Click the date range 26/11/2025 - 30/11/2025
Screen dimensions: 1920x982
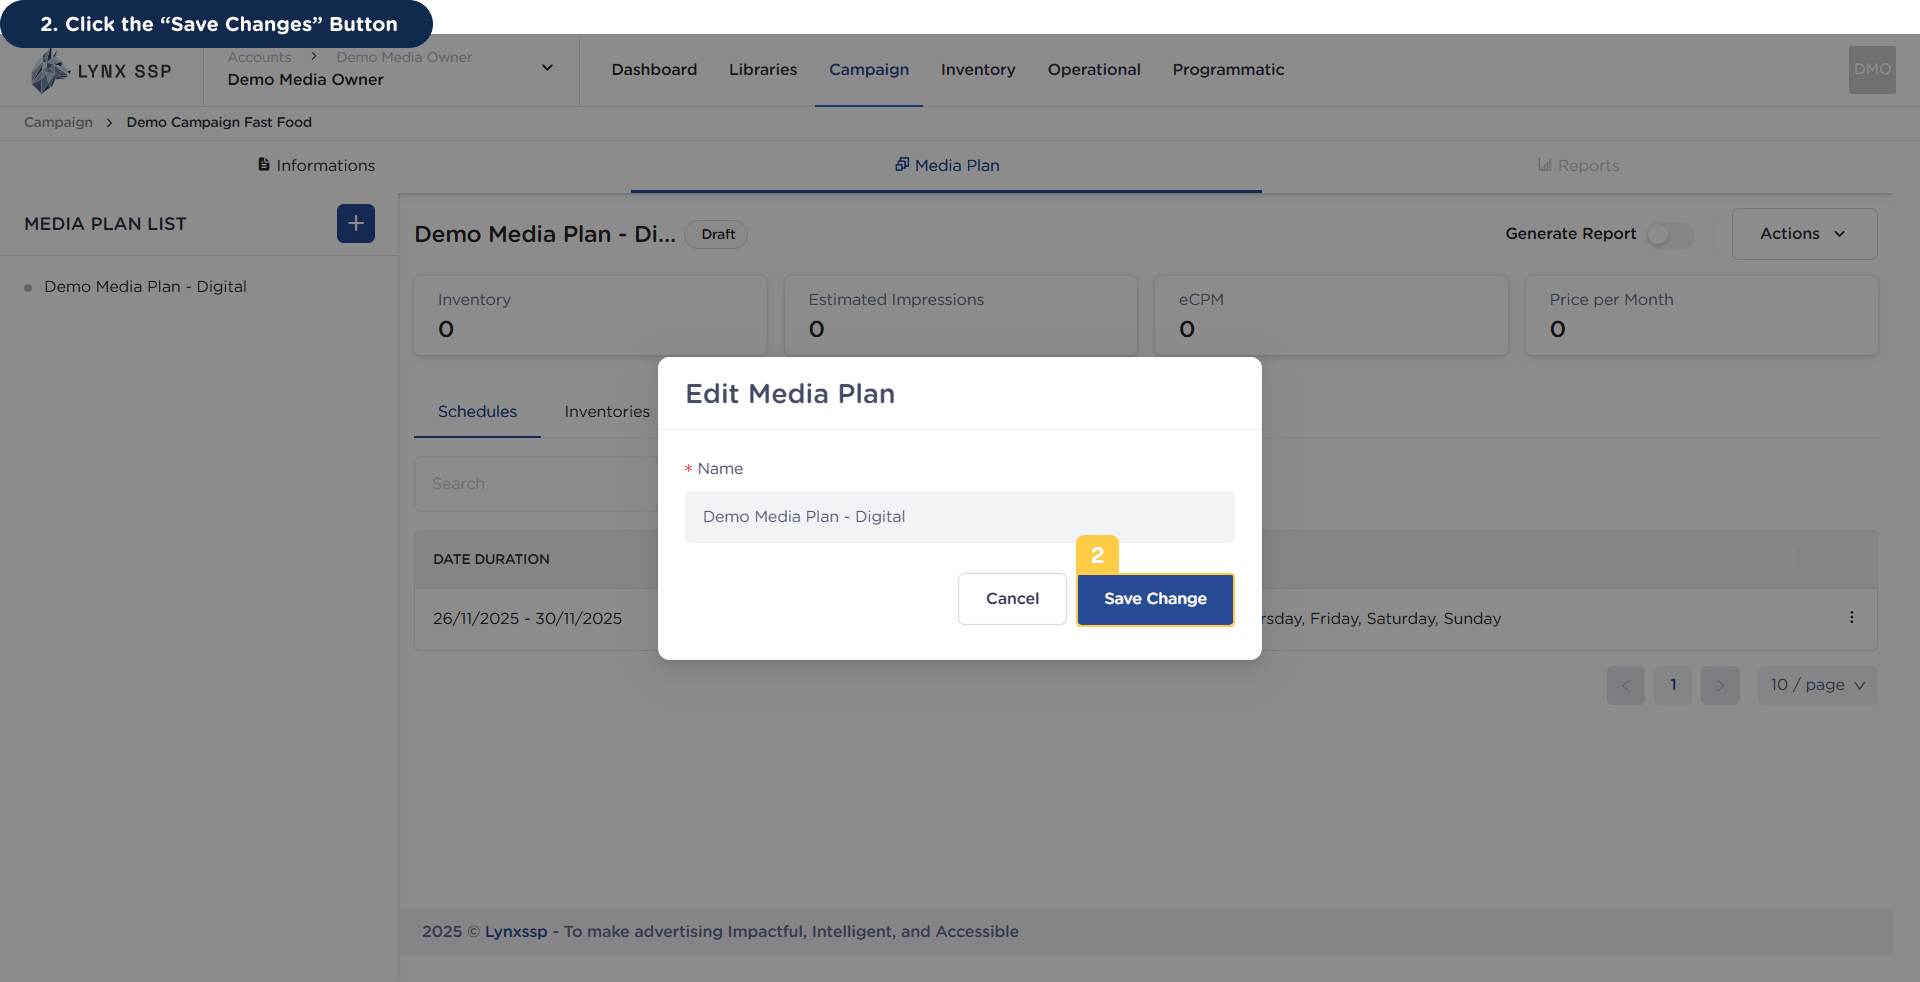click(x=527, y=619)
